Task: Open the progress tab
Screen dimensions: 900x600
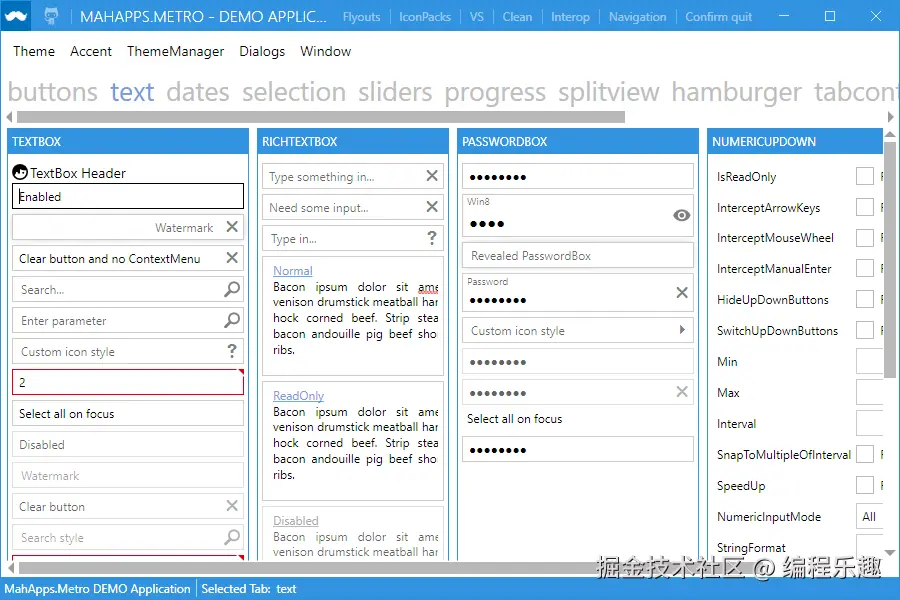Action: click(x=495, y=92)
